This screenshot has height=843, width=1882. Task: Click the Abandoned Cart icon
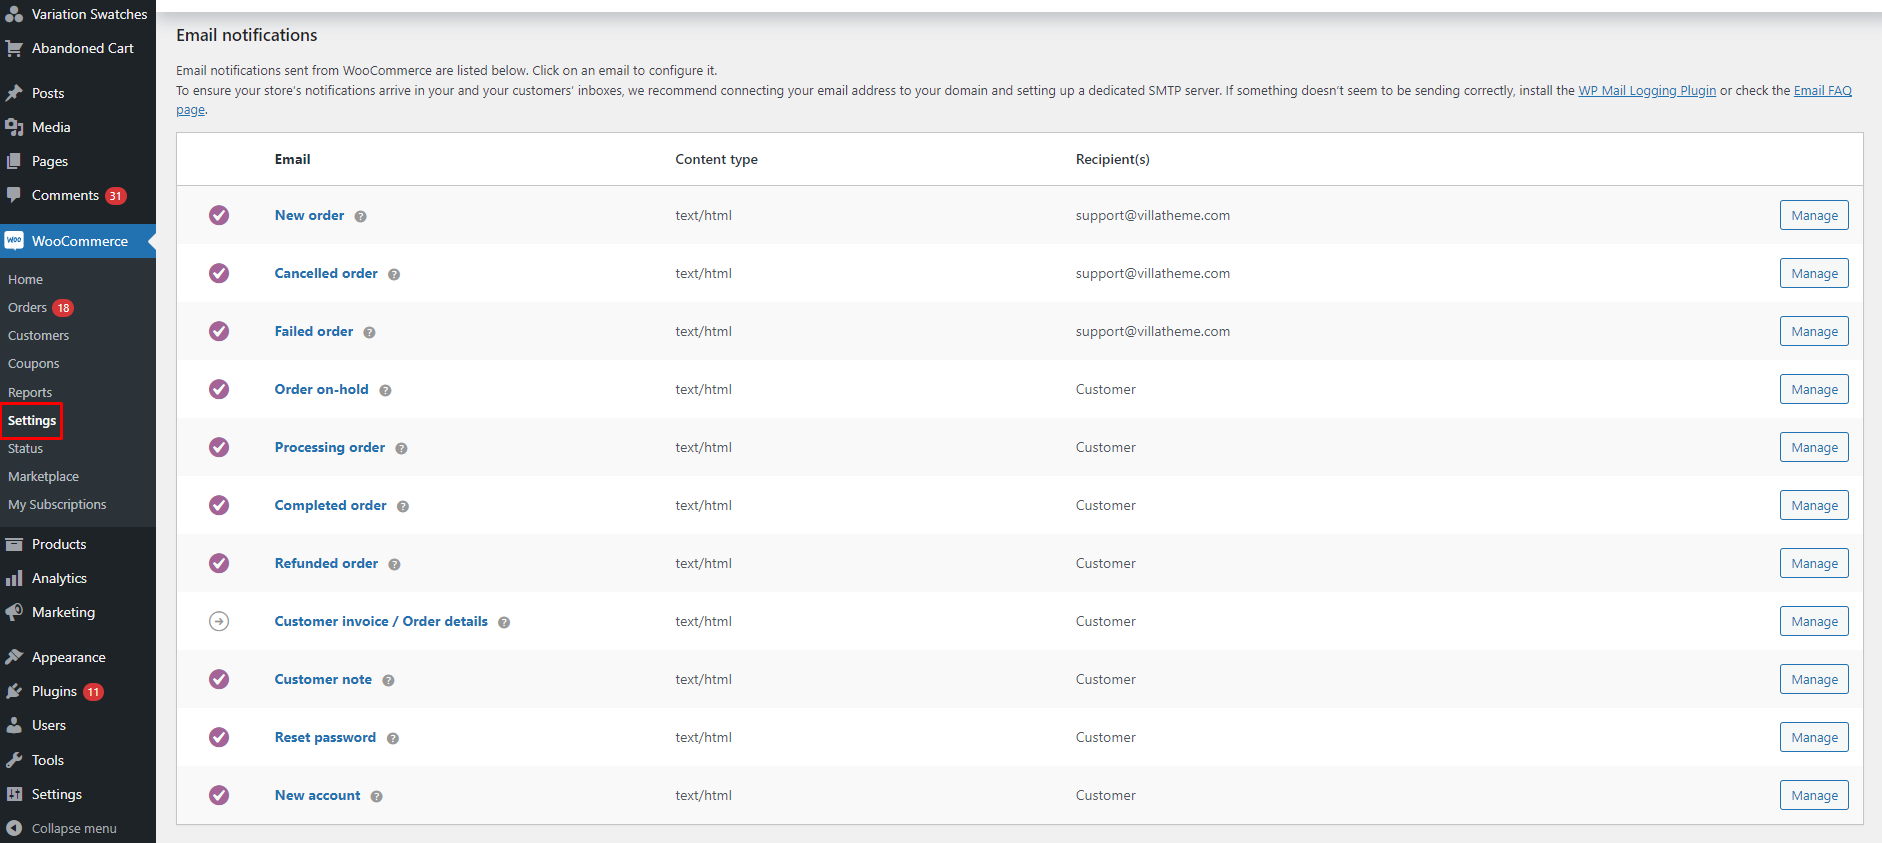(x=14, y=48)
